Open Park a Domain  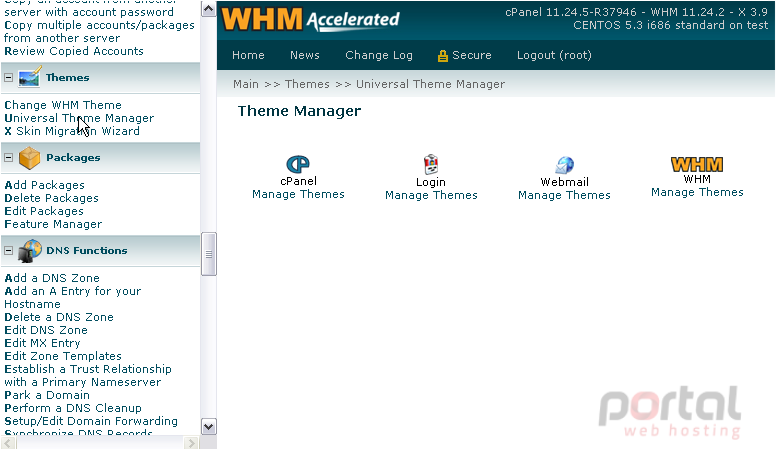pyautogui.click(x=47, y=395)
